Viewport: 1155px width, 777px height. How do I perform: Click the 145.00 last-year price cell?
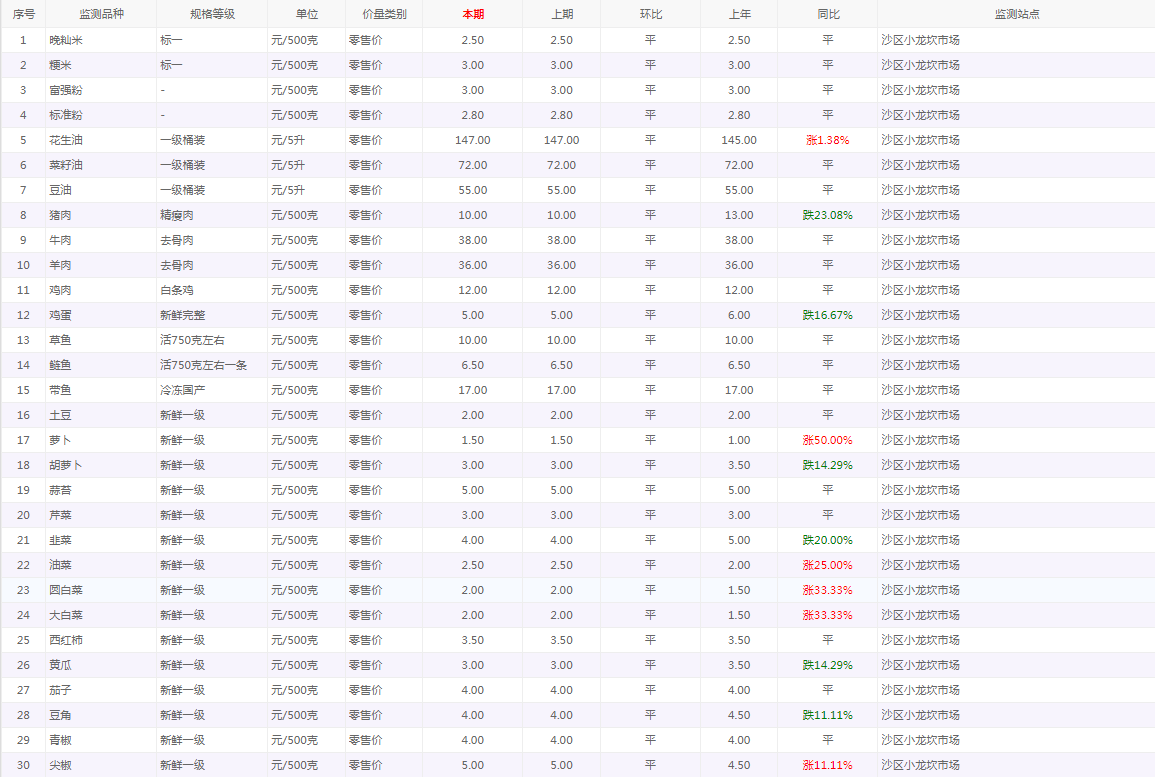click(x=739, y=140)
